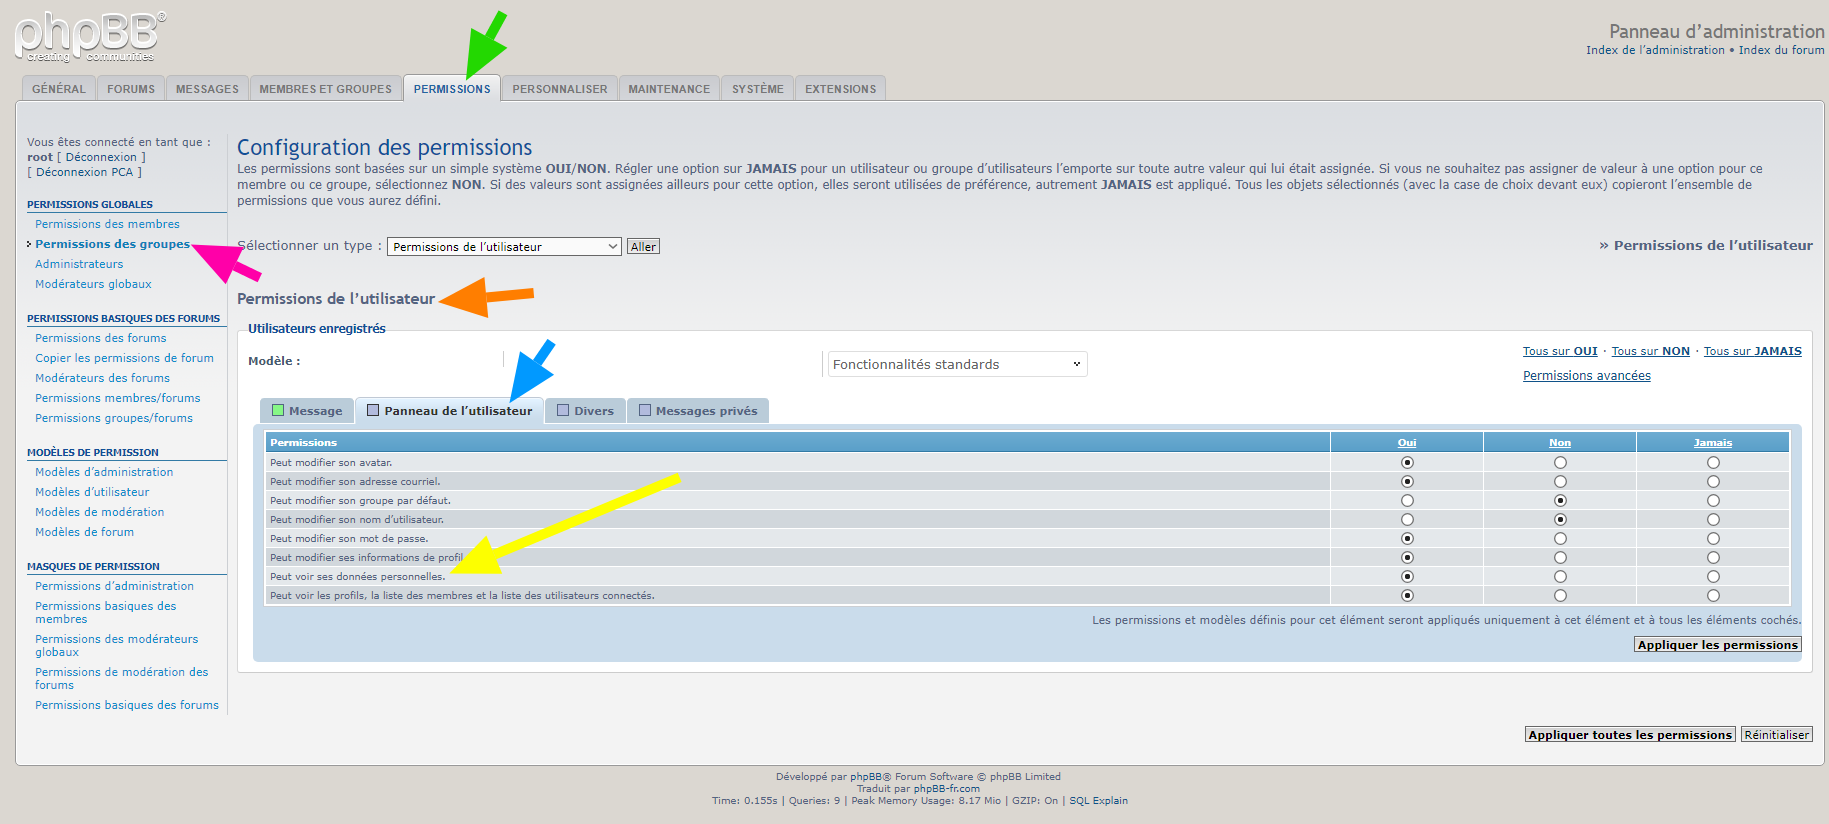Screen dimensions: 1829x824
Task: Click the 'Tous sur JAMAIS' link
Action: click(x=1752, y=351)
